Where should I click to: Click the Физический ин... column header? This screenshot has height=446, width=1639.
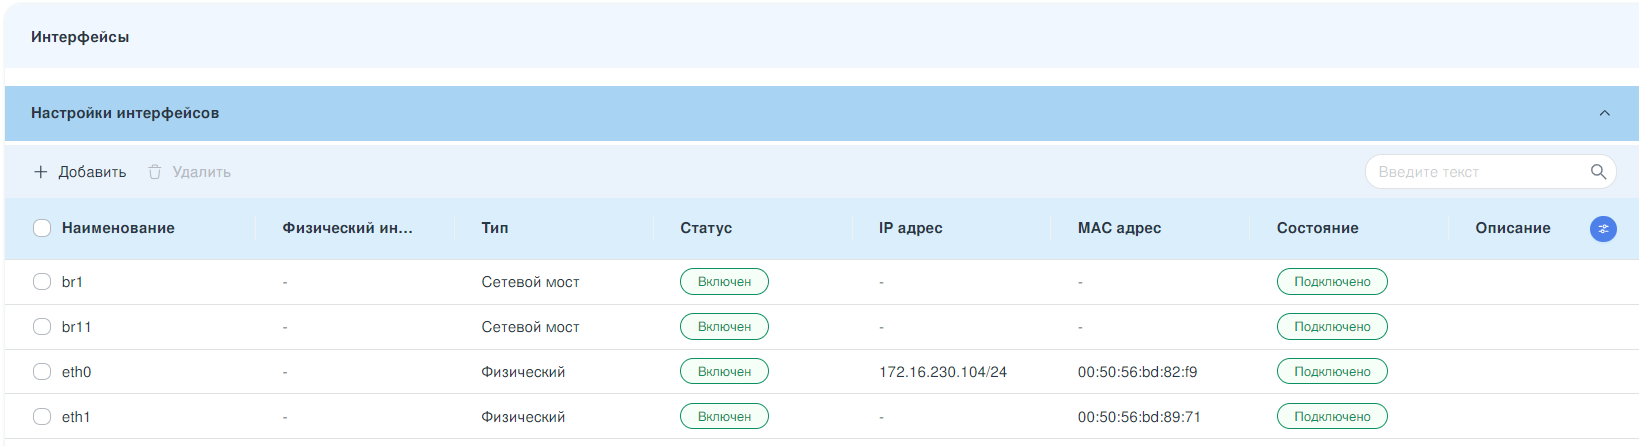point(347,228)
